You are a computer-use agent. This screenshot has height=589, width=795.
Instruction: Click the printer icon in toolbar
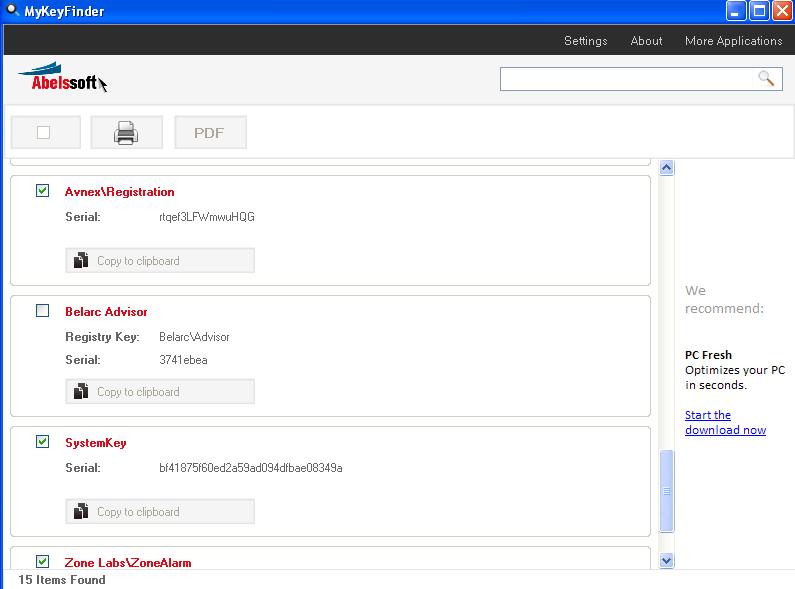126,132
